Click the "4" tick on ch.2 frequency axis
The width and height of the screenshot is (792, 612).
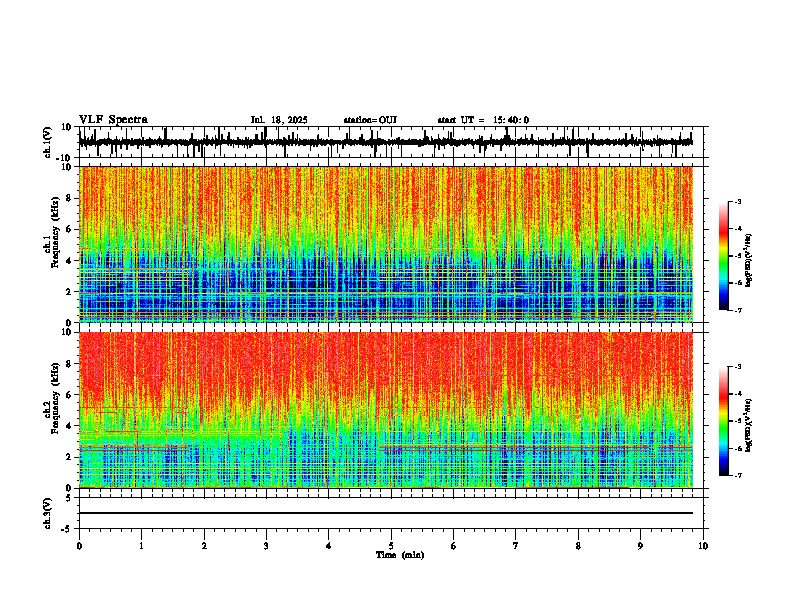pos(69,426)
